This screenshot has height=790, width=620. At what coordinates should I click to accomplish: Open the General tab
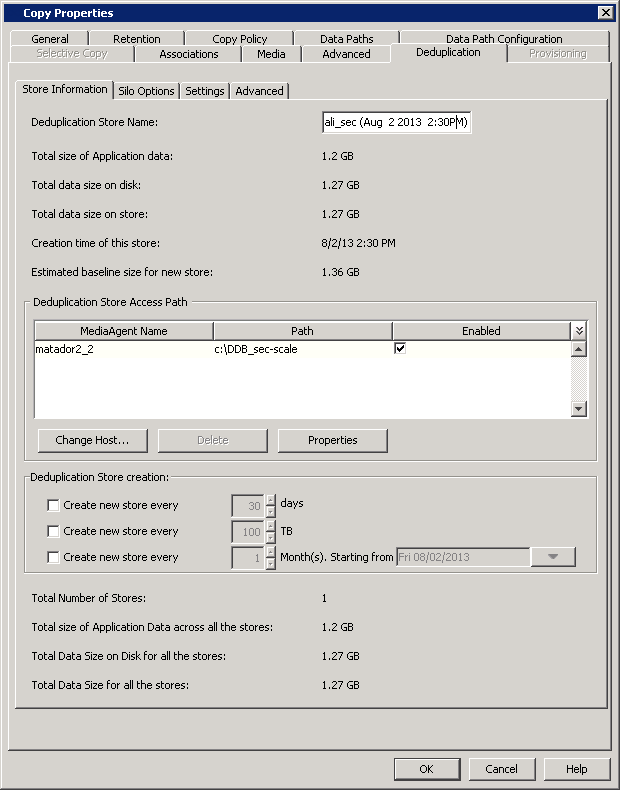pos(49,39)
